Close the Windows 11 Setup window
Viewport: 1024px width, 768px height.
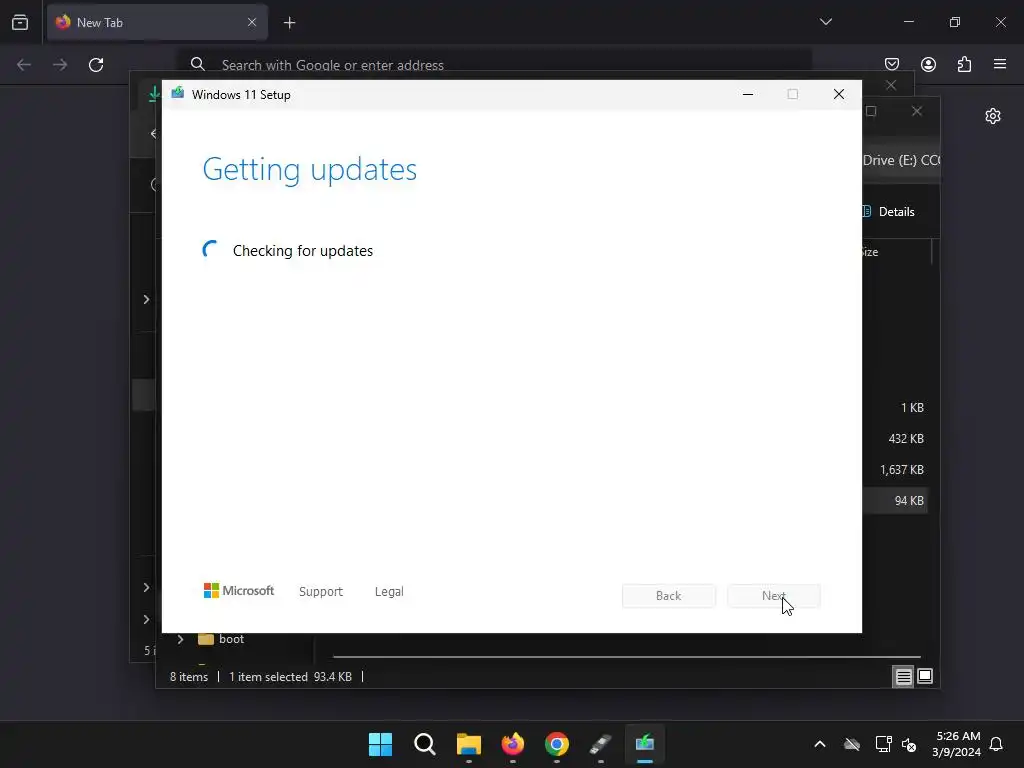coord(839,95)
